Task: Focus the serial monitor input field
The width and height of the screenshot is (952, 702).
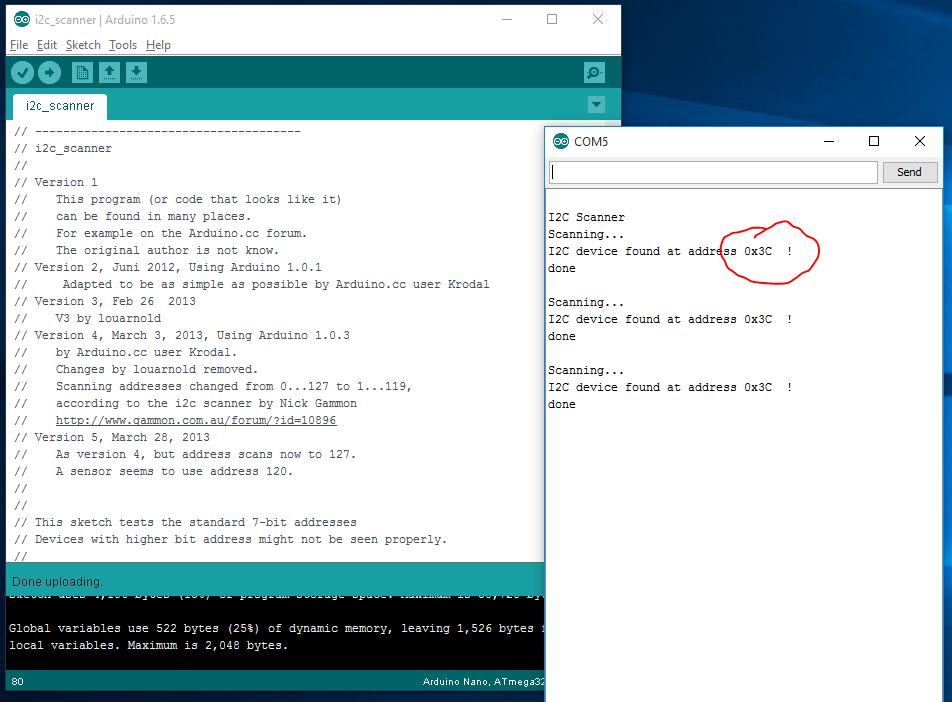Action: tap(713, 172)
